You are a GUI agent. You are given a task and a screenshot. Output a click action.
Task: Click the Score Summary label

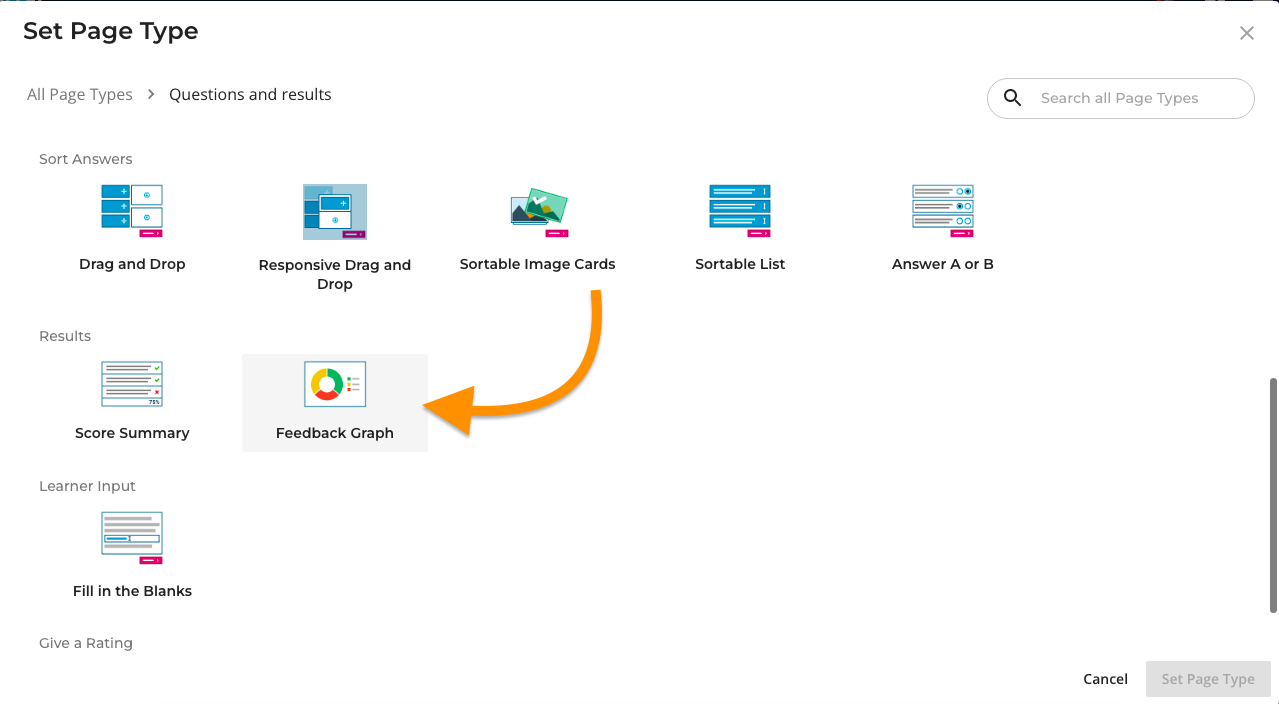point(132,433)
